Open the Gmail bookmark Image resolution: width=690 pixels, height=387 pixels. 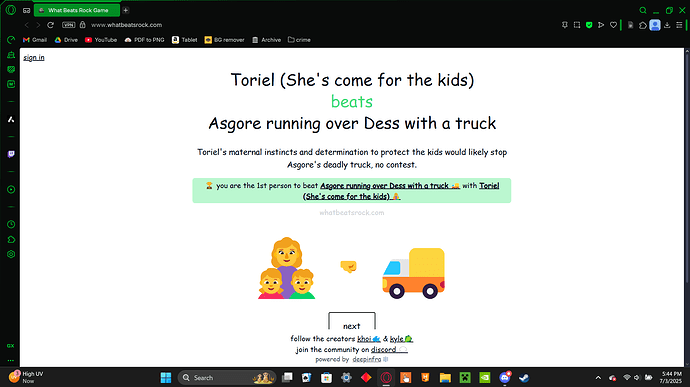(x=35, y=40)
